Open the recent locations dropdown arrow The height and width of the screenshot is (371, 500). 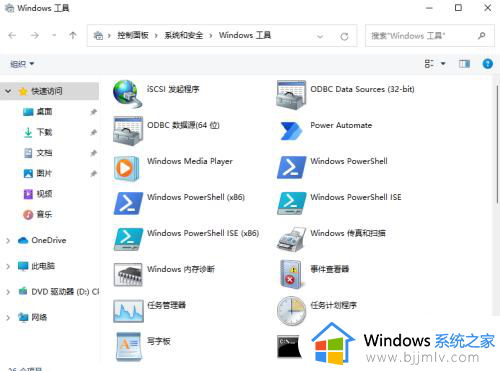pyautogui.click(x=54, y=35)
